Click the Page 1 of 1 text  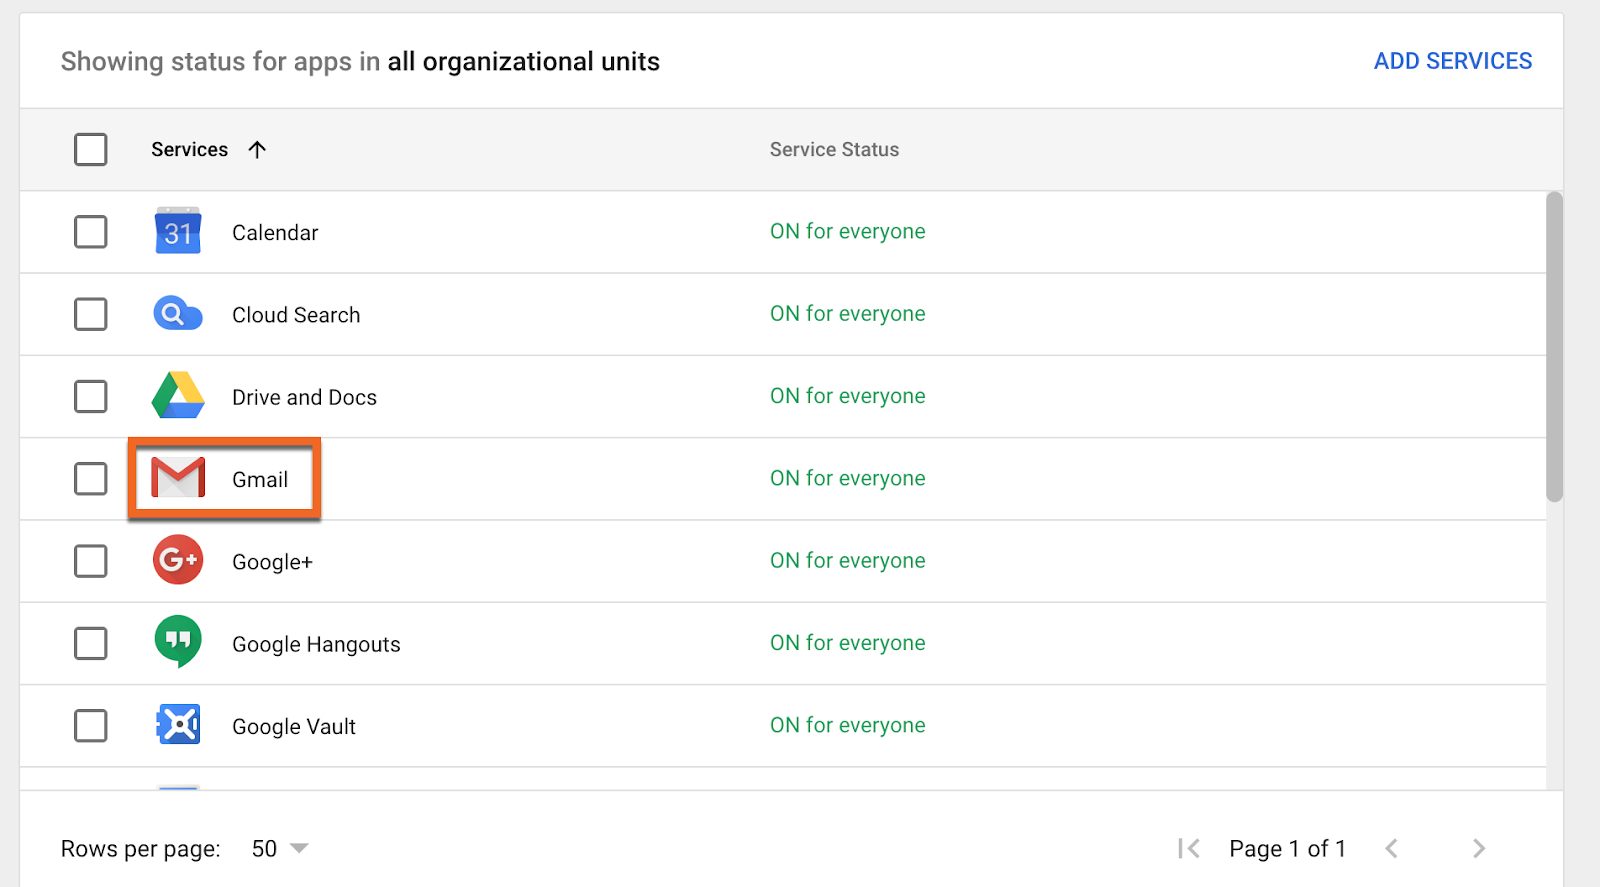coord(1287,849)
